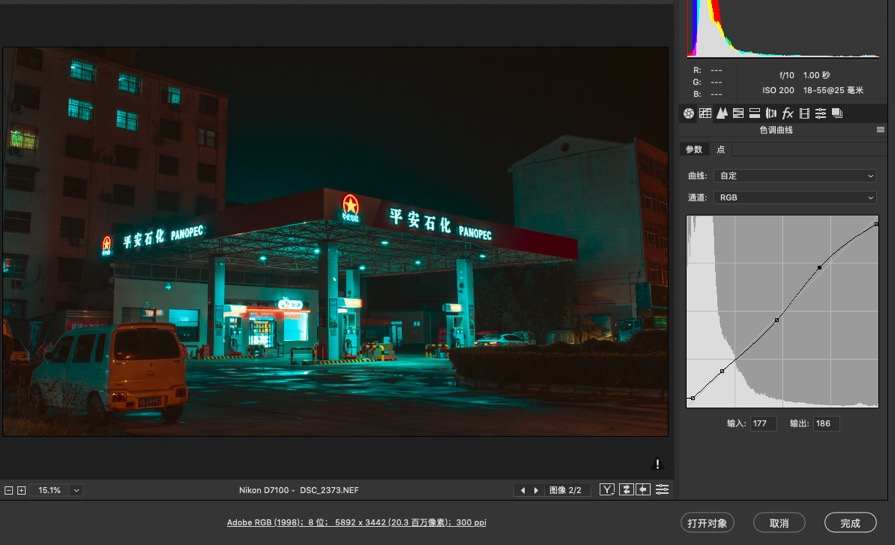
Task: Open the Split Toning panel icon
Action: (755, 113)
